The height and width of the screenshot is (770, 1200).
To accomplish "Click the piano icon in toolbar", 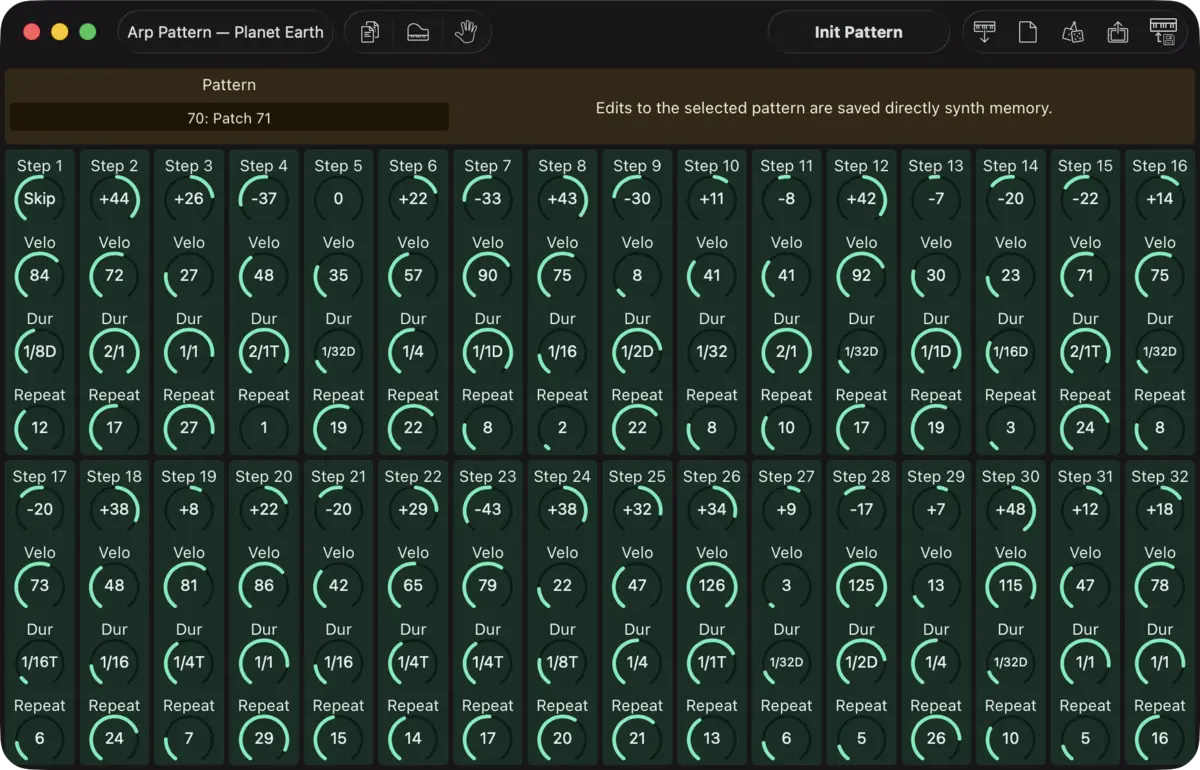I will click(x=418, y=32).
